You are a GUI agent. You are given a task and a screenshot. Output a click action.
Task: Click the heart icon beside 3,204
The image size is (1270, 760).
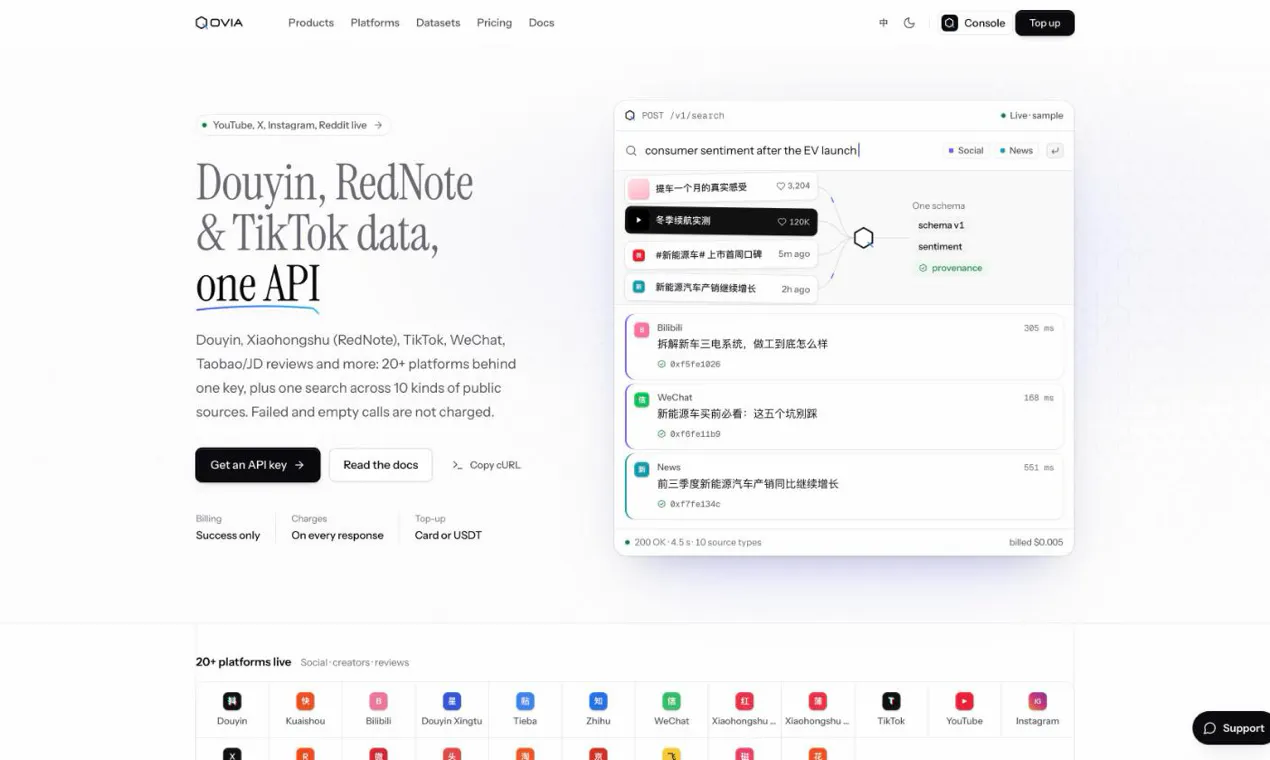pyautogui.click(x=781, y=186)
